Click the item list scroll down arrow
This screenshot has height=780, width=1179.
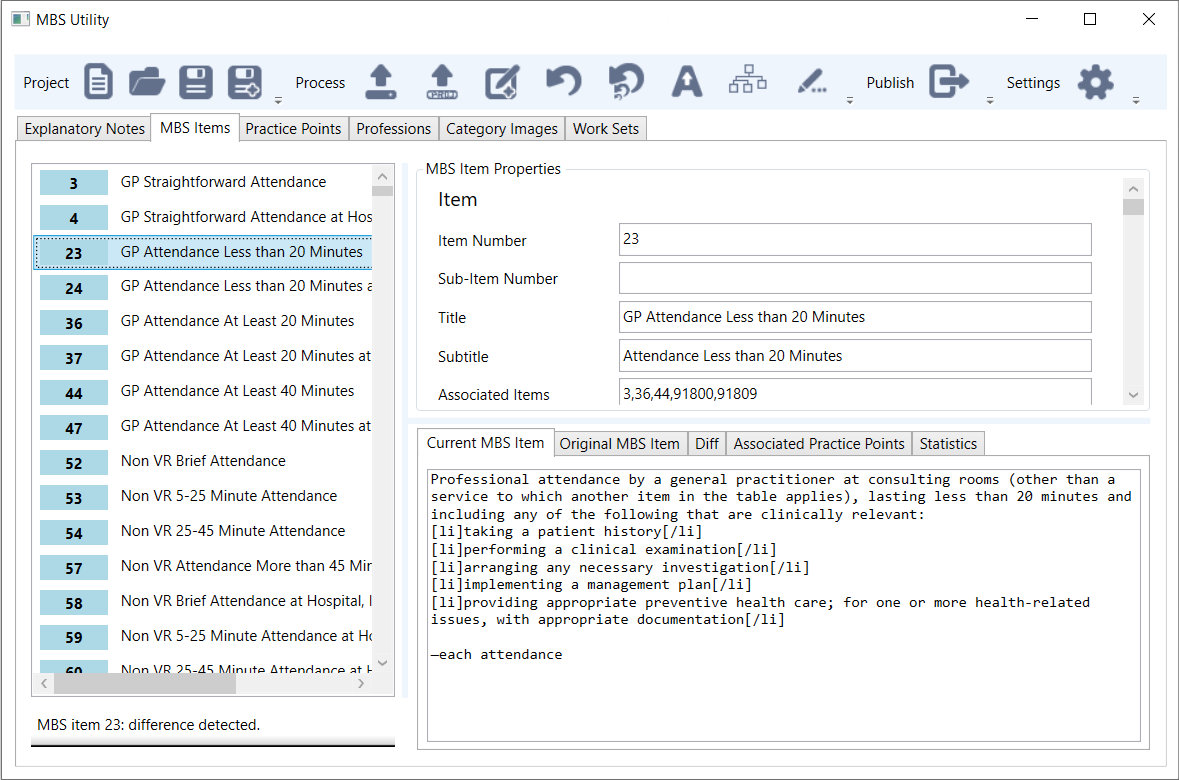[382, 663]
